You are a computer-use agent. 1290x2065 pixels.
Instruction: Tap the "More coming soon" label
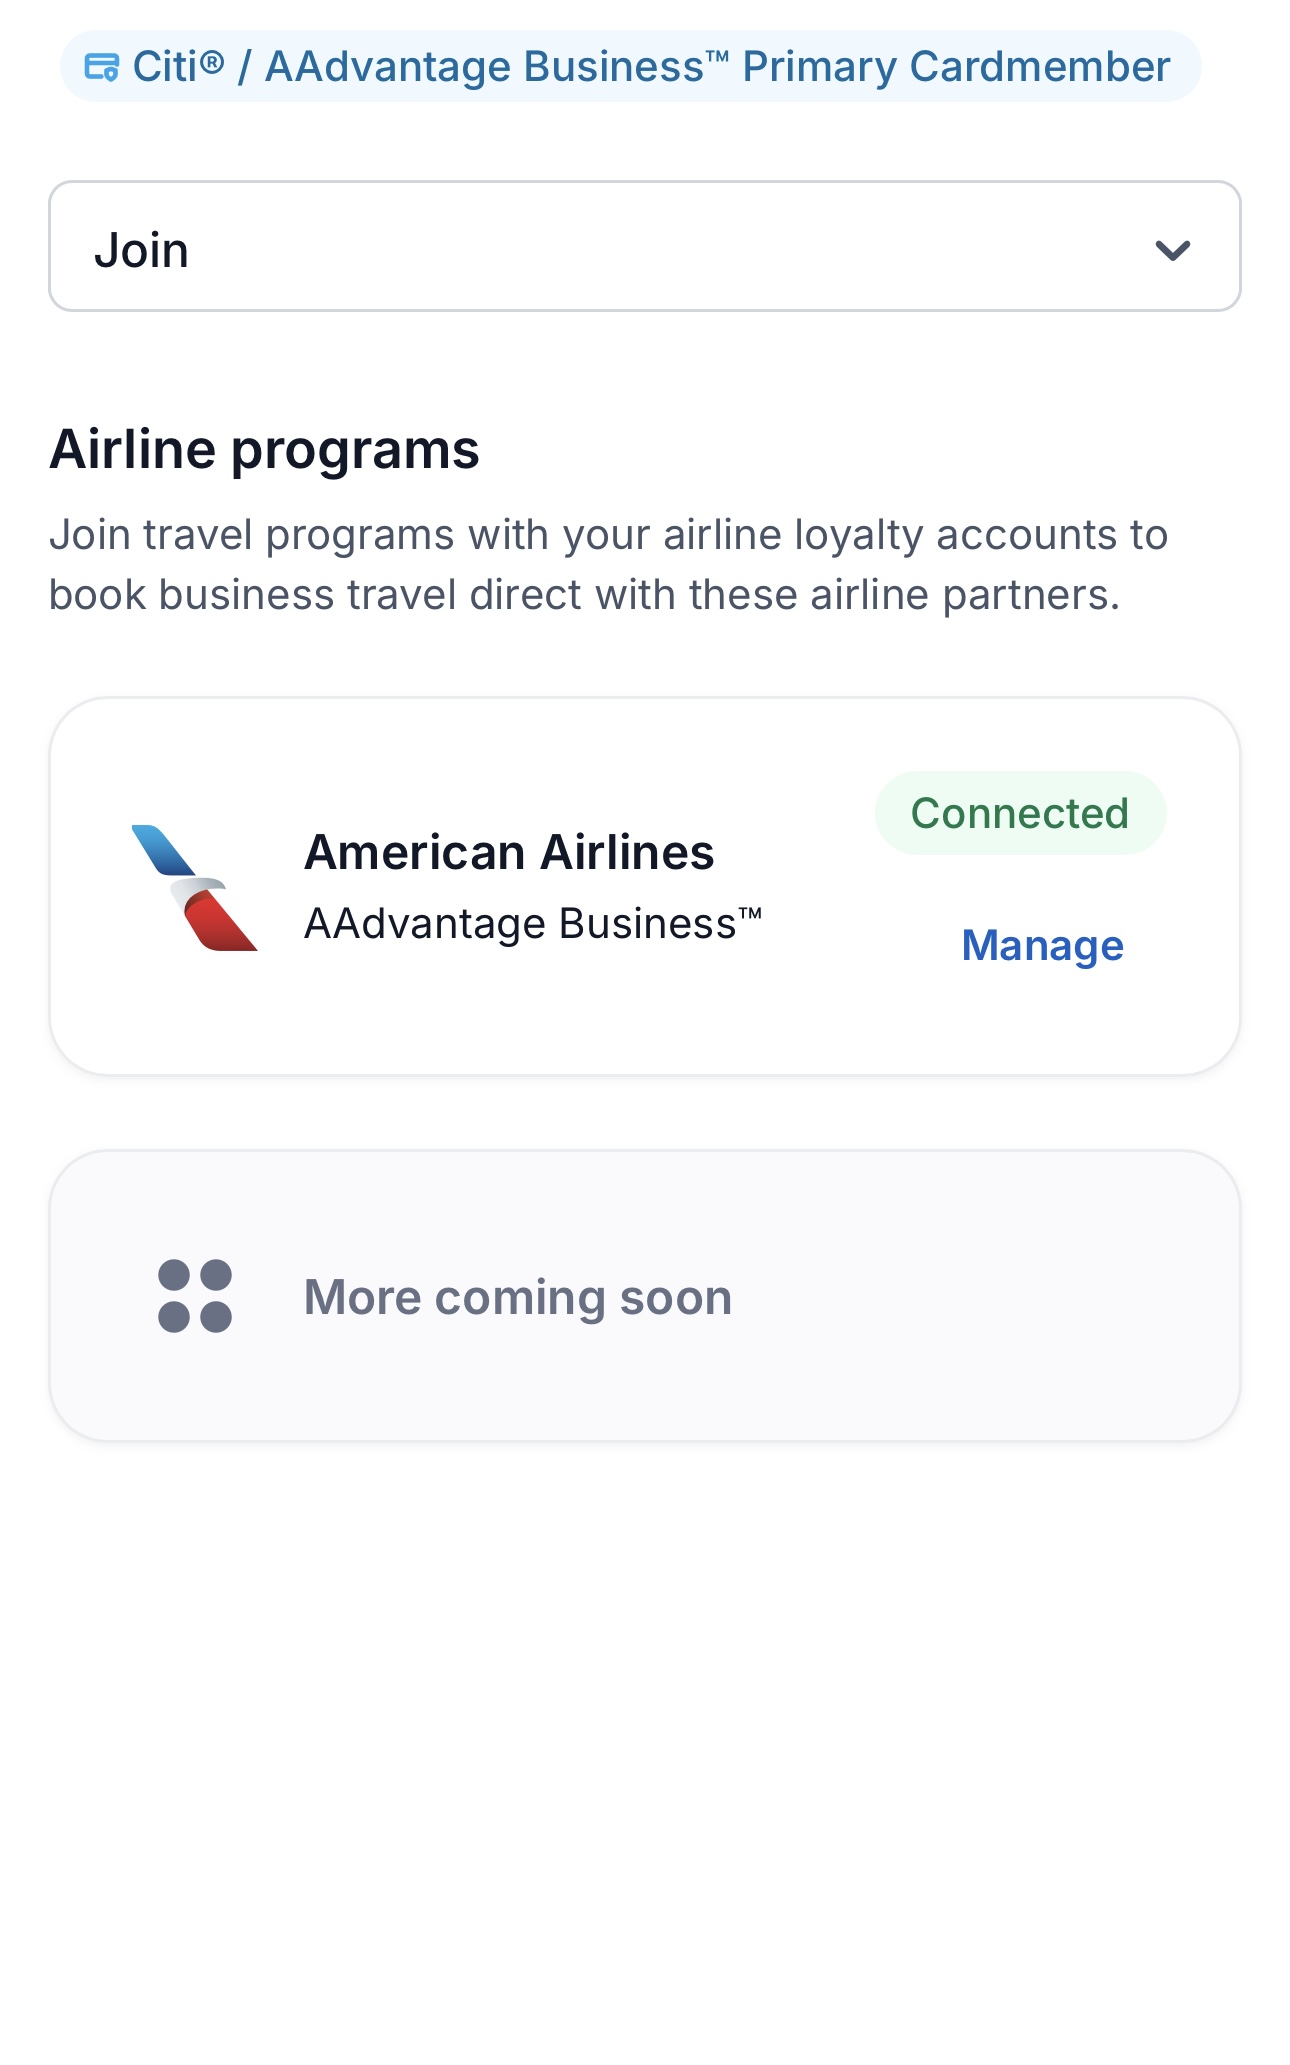[518, 1297]
